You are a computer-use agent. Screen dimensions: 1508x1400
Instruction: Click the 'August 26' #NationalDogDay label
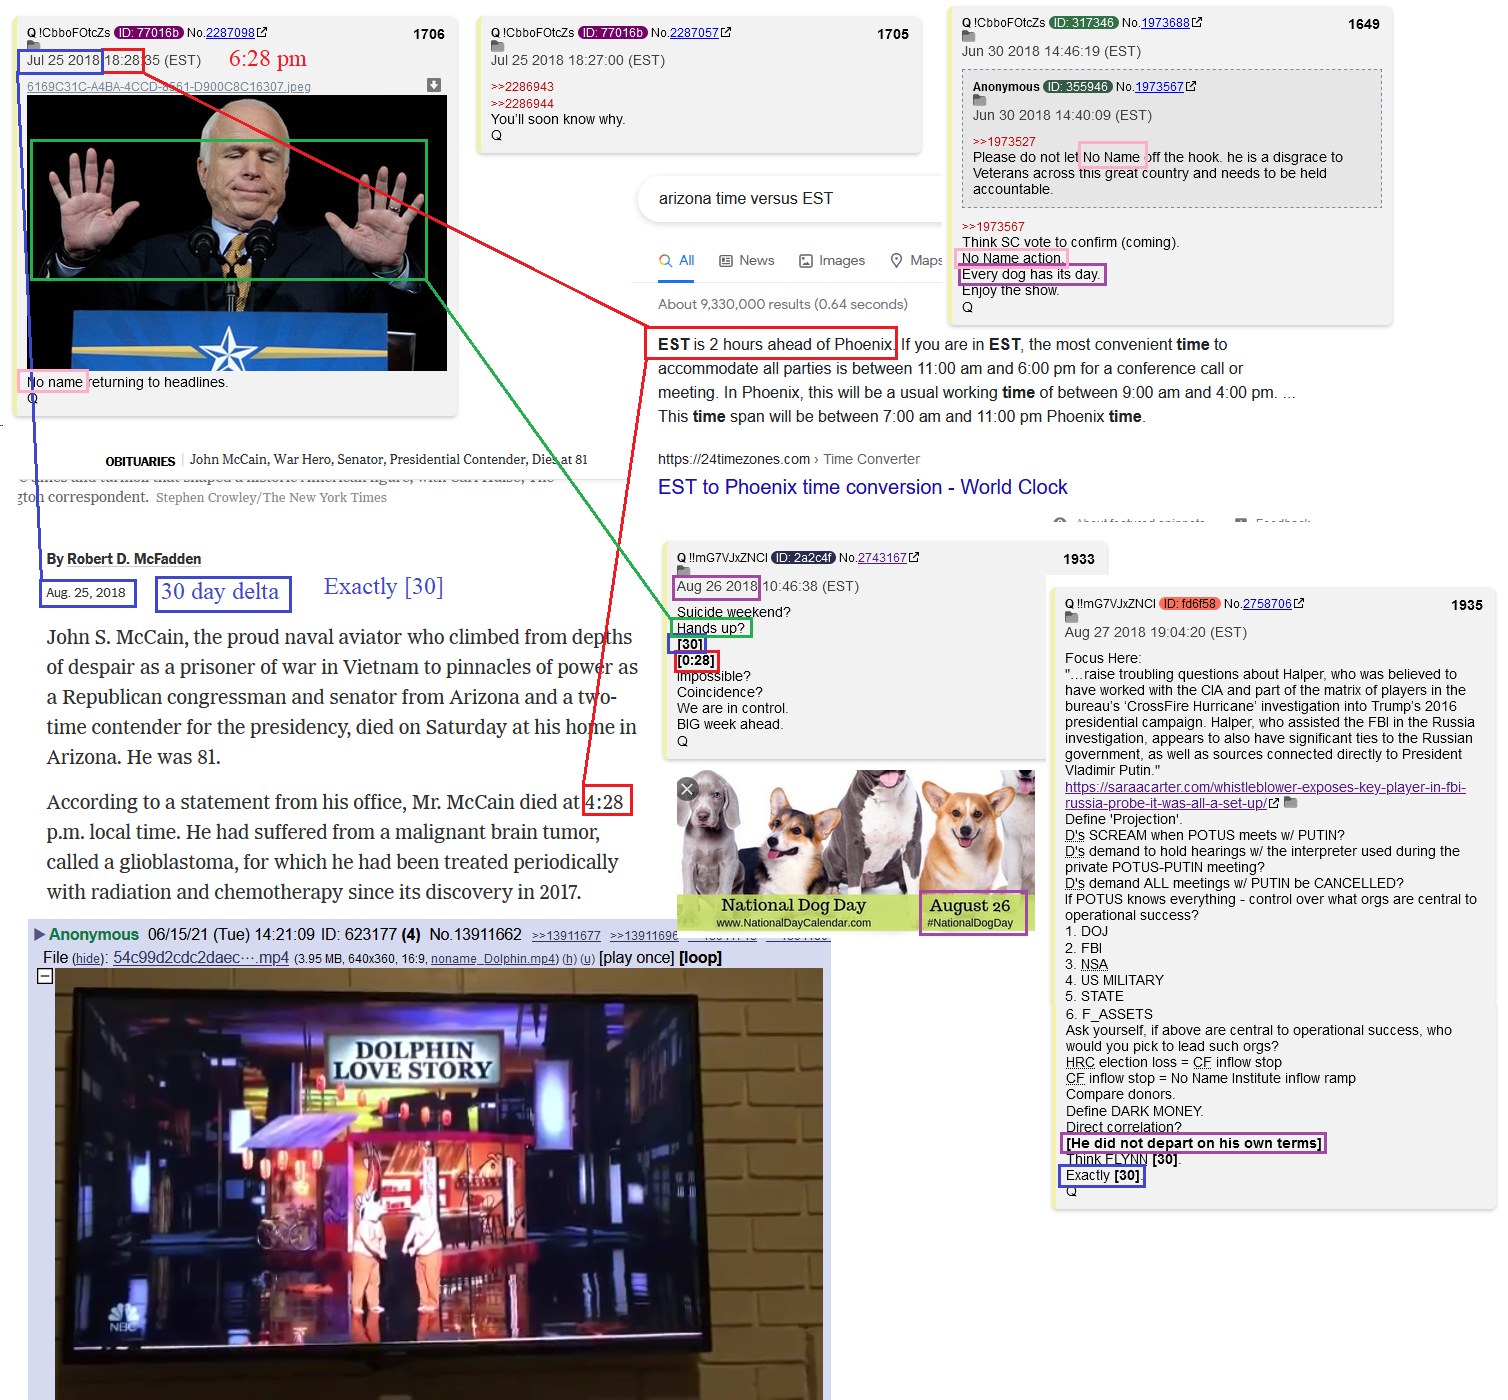point(970,912)
